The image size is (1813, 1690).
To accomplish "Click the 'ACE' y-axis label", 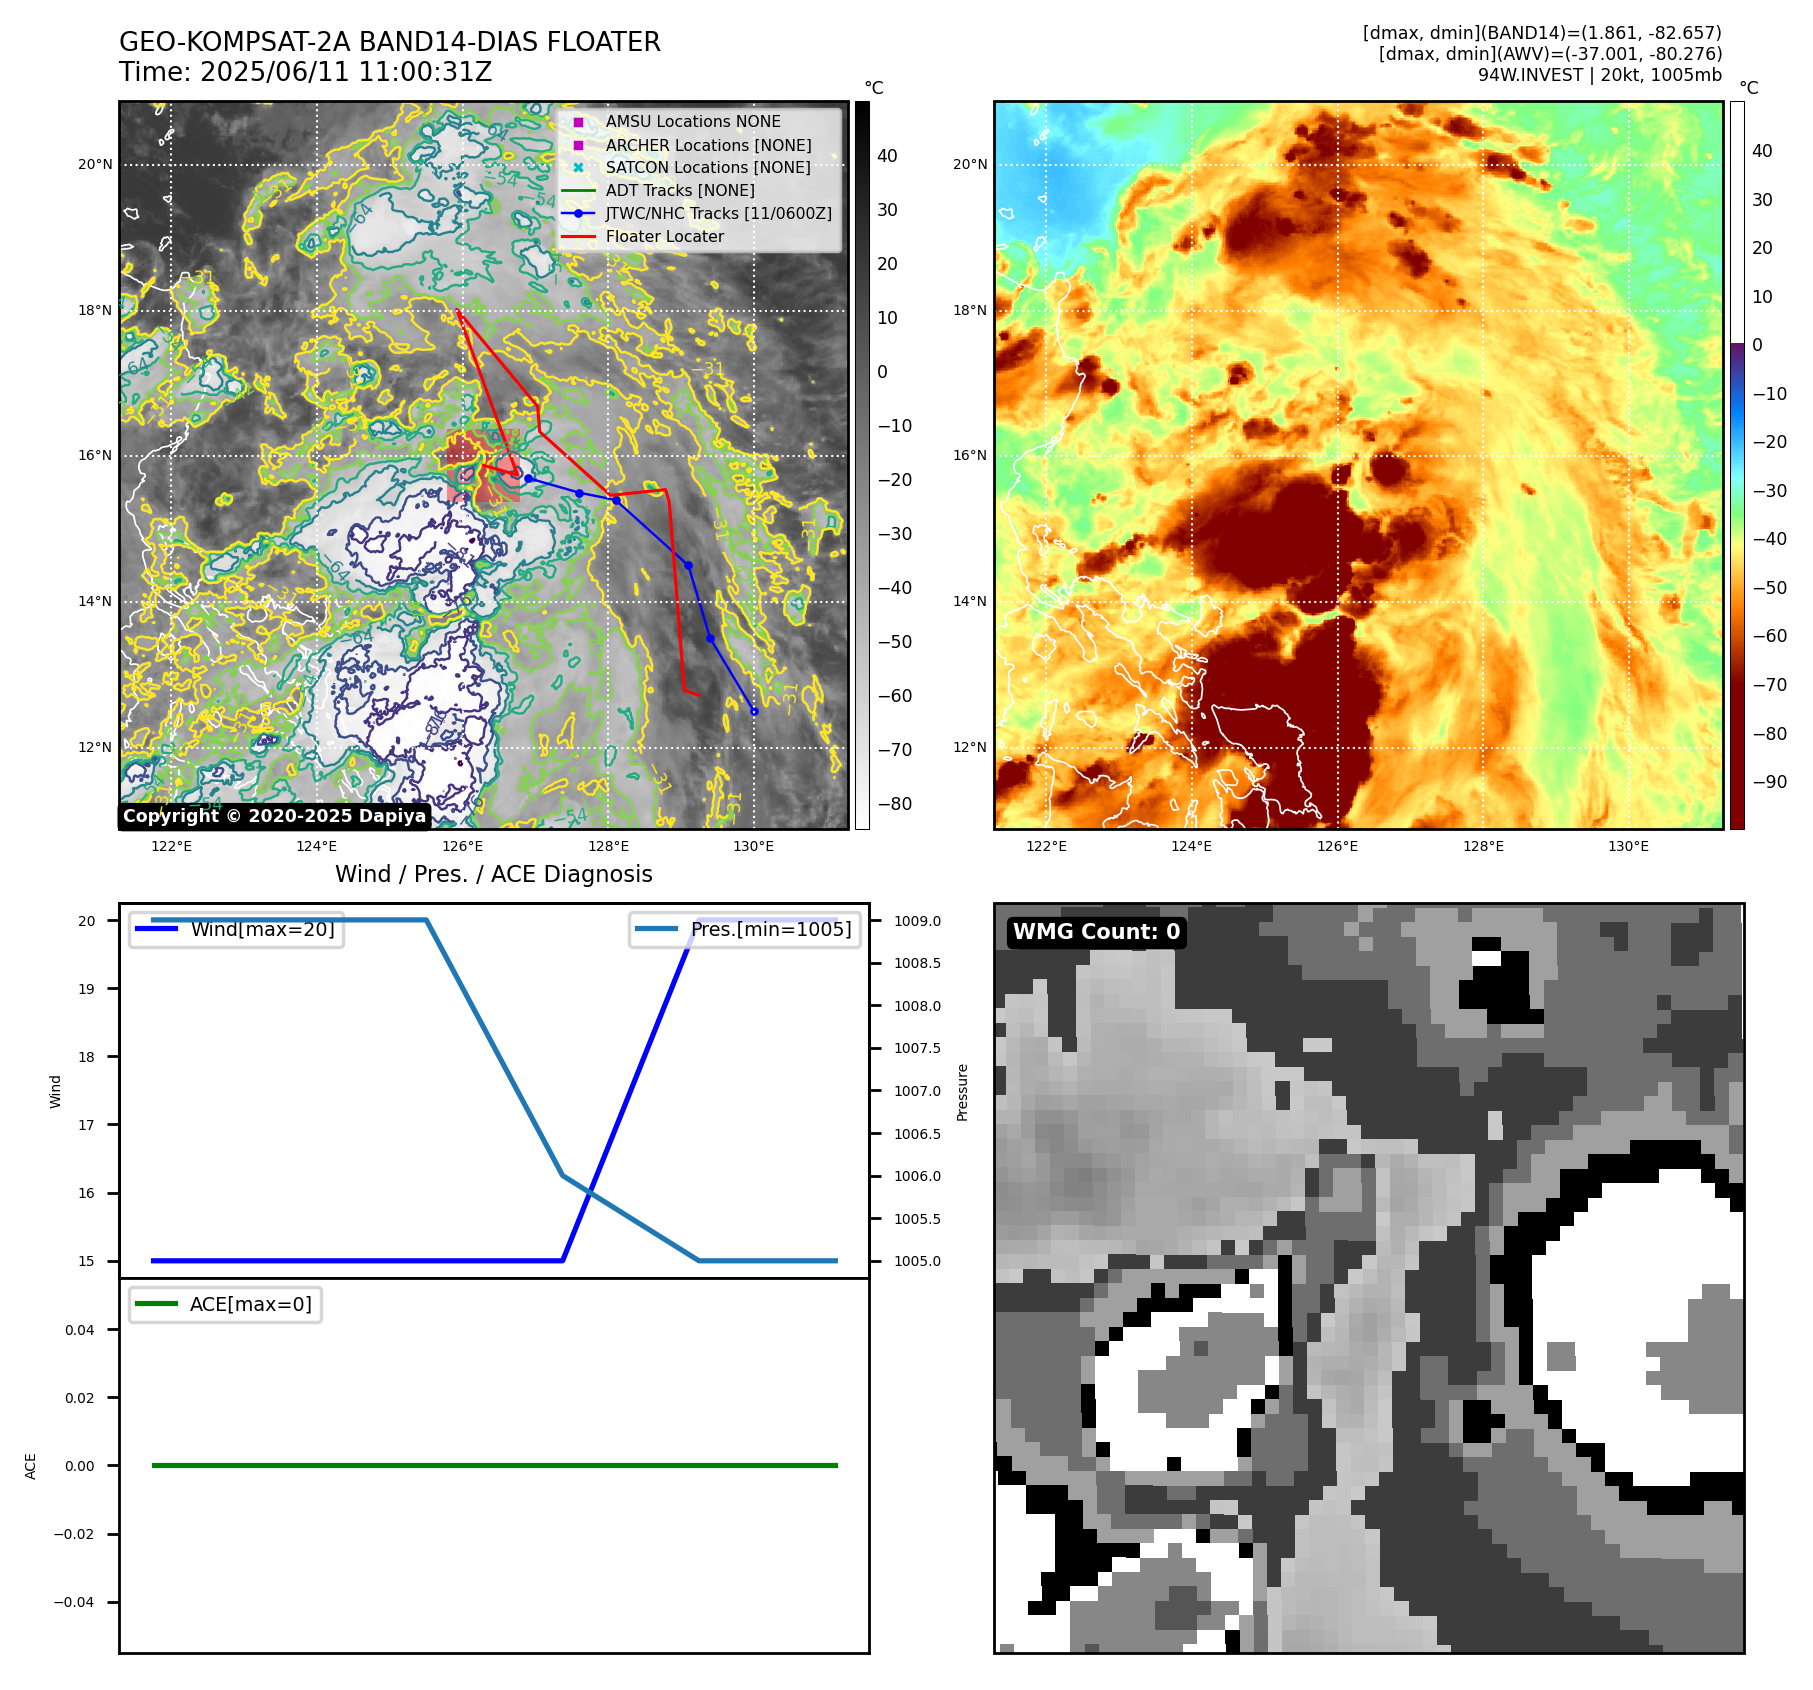I will click(x=30, y=1466).
